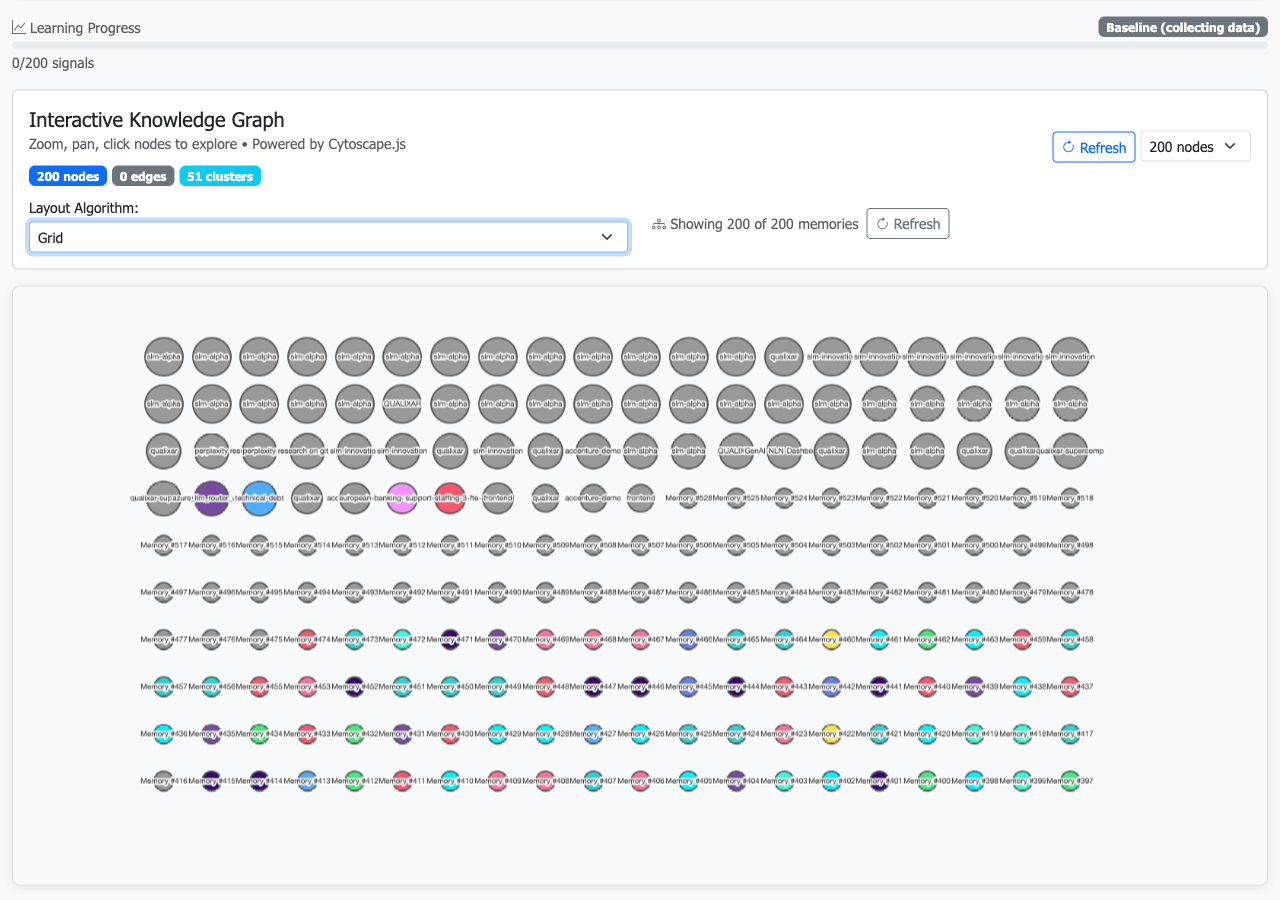Expand the Layout Algorithm Grid dropdown
This screenshot has height=900, width=1280.
tap(328, 237)
